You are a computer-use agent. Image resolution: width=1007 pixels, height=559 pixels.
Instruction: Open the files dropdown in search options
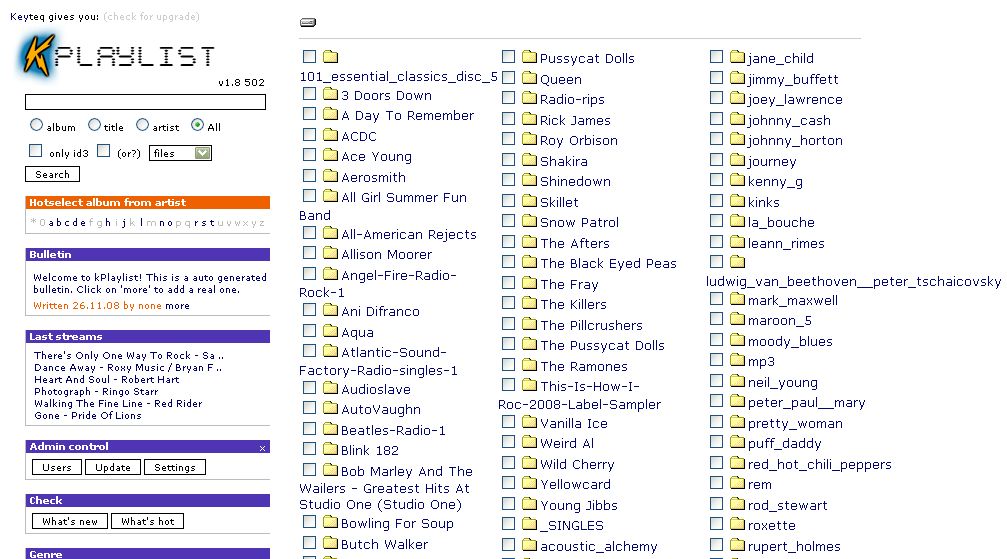[180, 153]
